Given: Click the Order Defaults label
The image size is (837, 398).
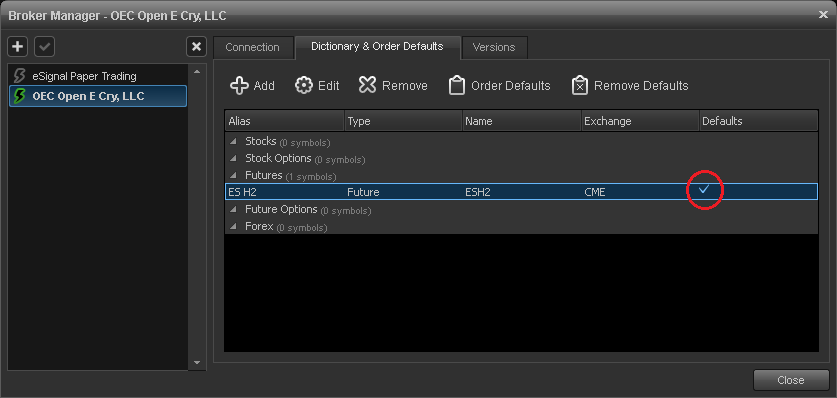Looking at the screenshot, I should (511, 86).
